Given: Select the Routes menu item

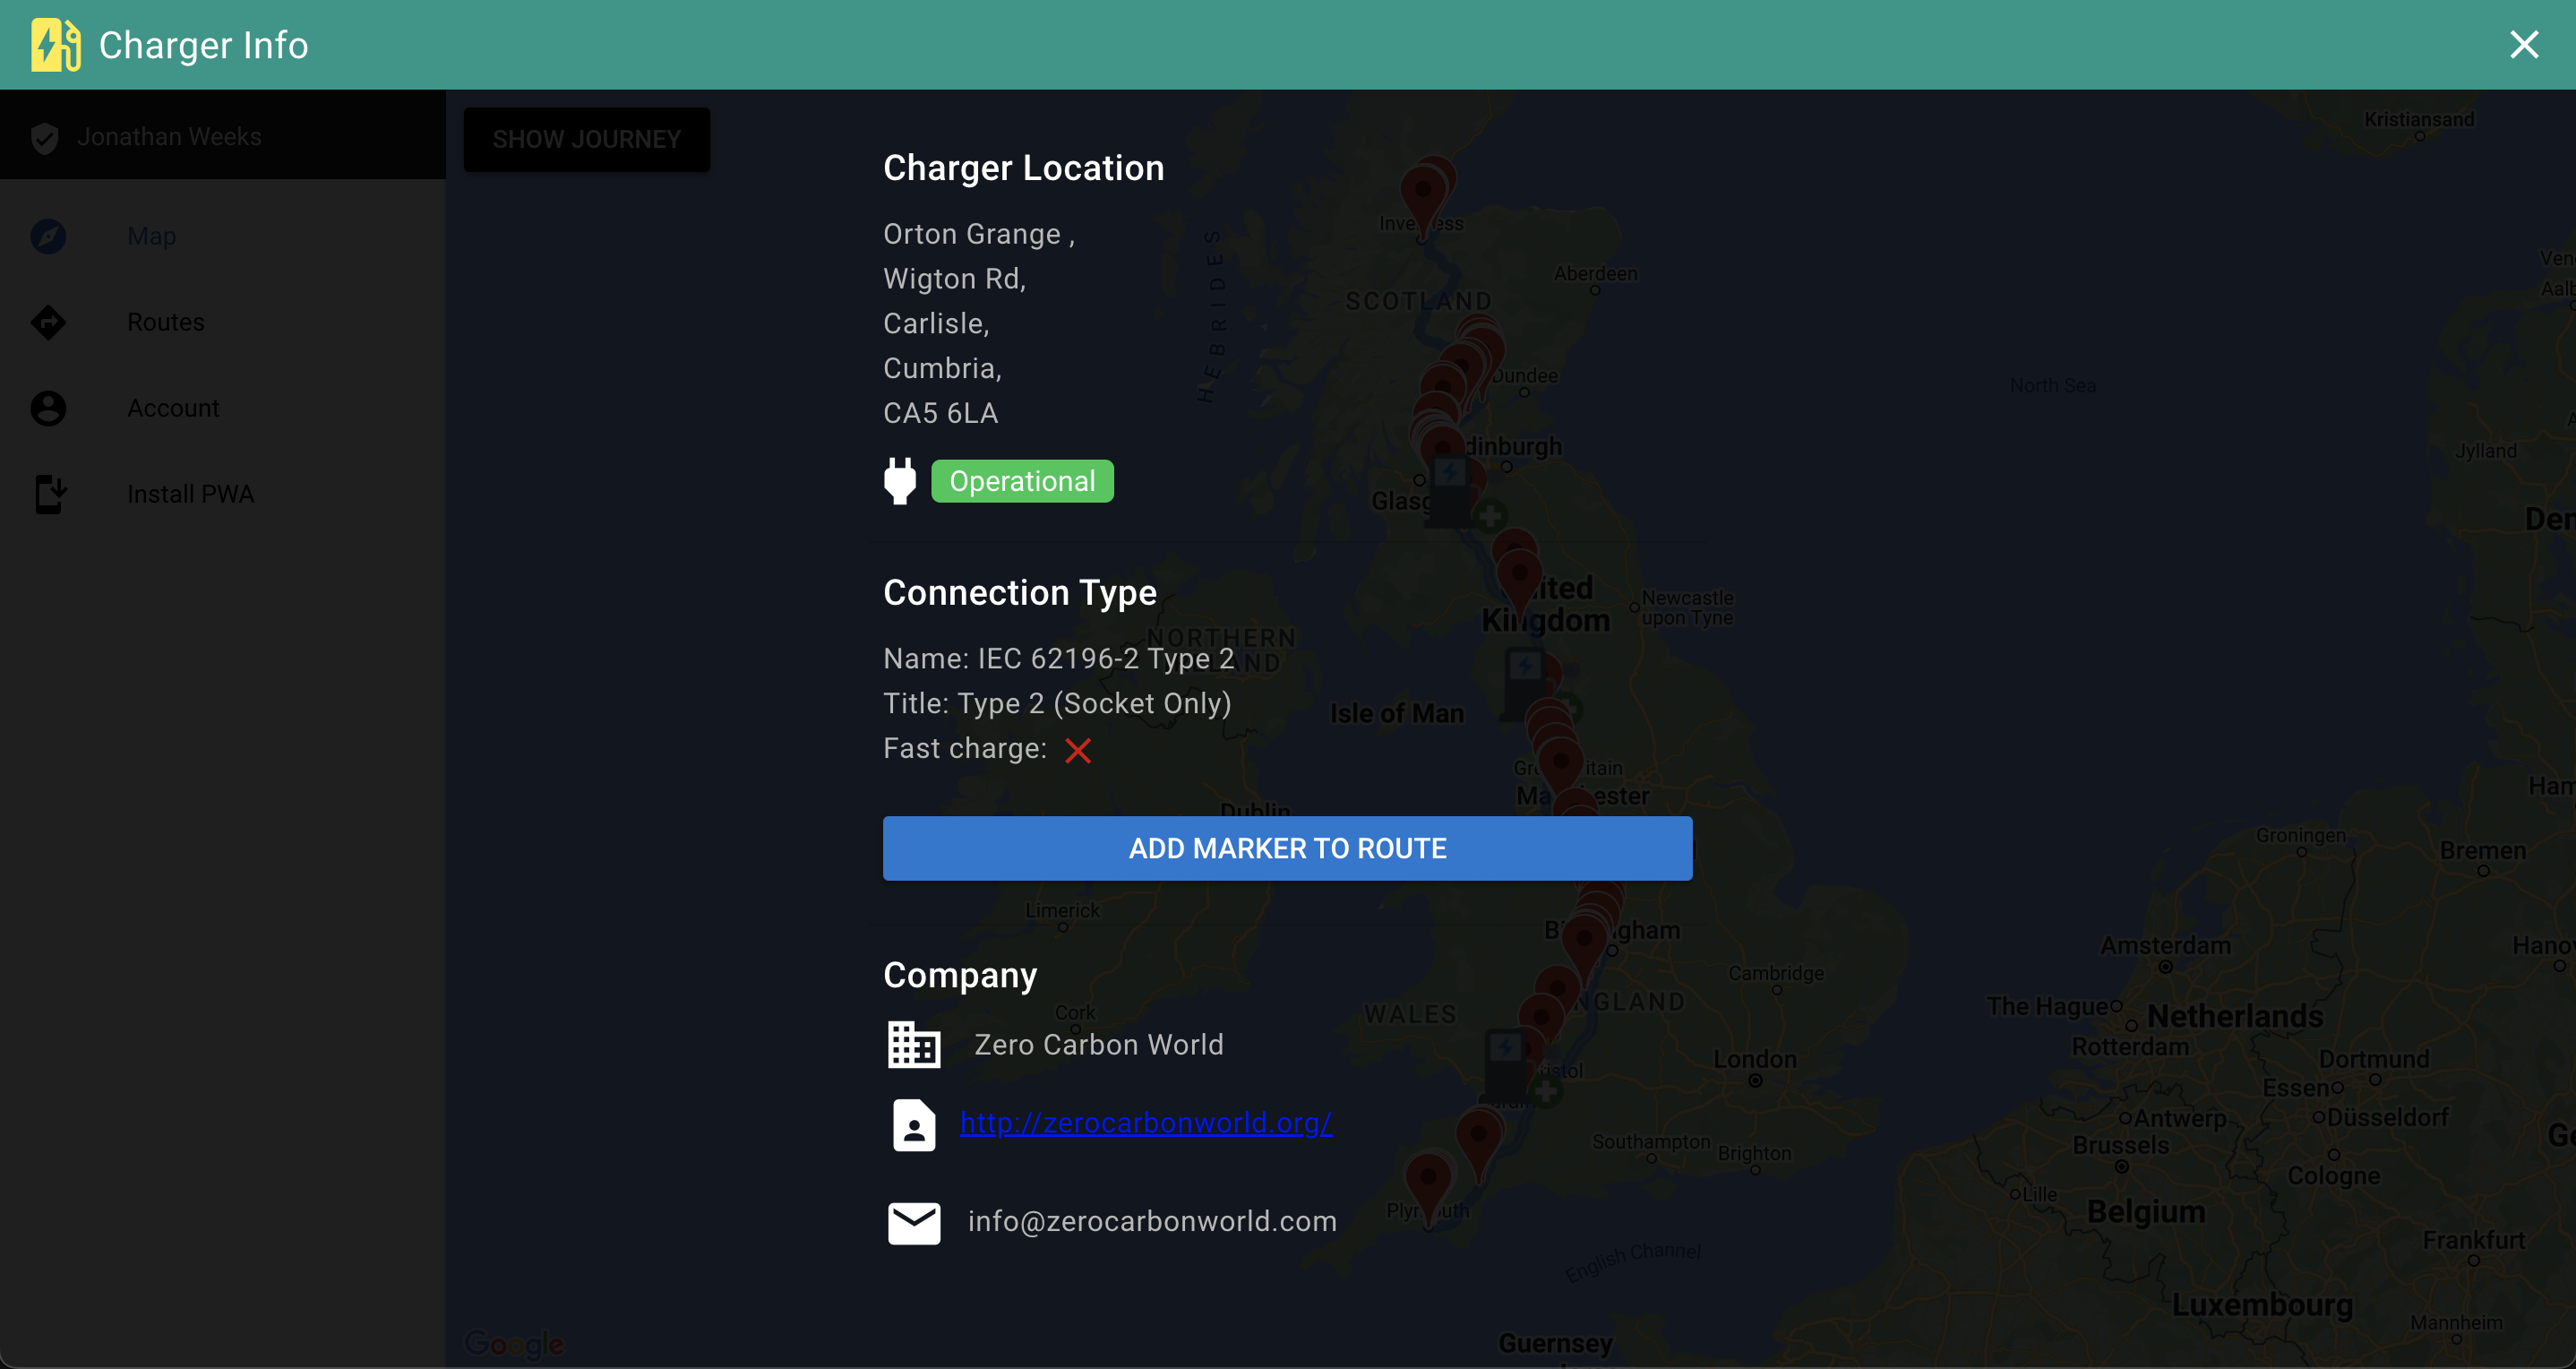Looking at the screenshot, I should pyautogui.click(x=167, y=321).
